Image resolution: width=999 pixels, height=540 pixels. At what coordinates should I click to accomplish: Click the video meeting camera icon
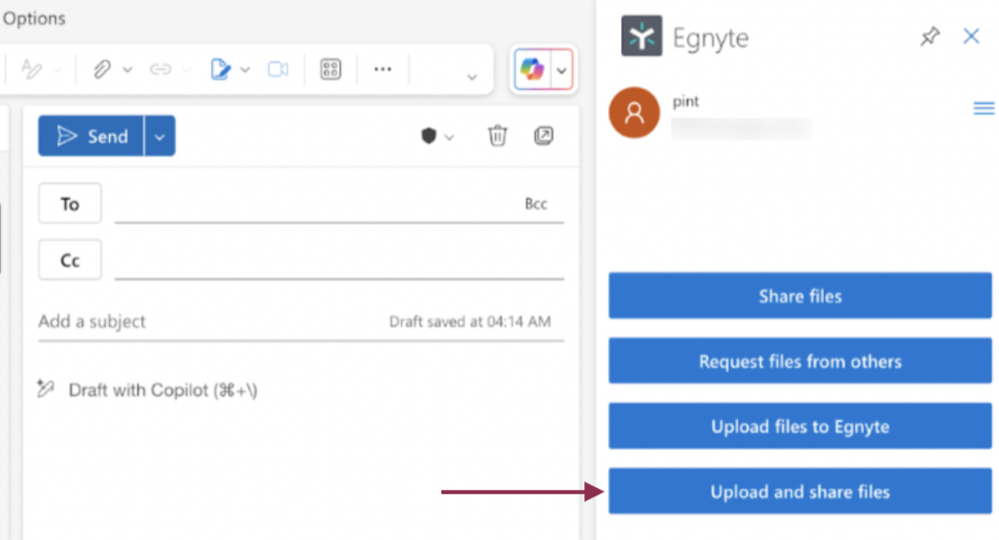click(x=277, y=69)
